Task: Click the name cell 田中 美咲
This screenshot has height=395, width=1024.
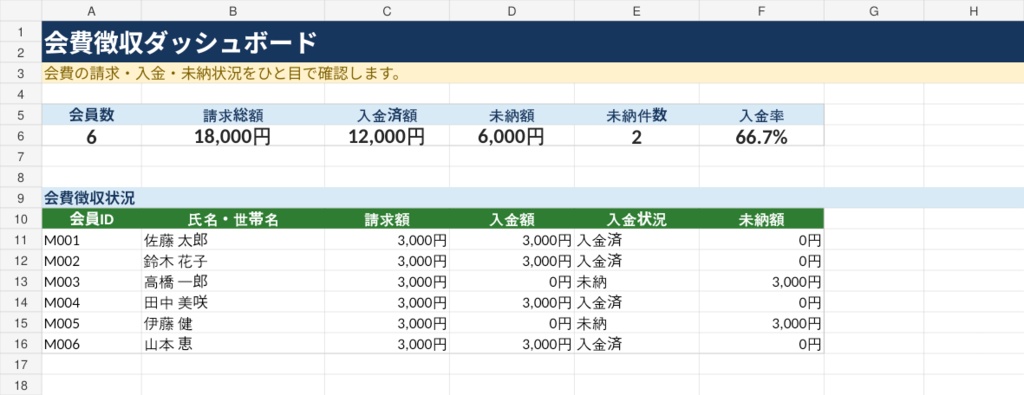Action: 232,302
